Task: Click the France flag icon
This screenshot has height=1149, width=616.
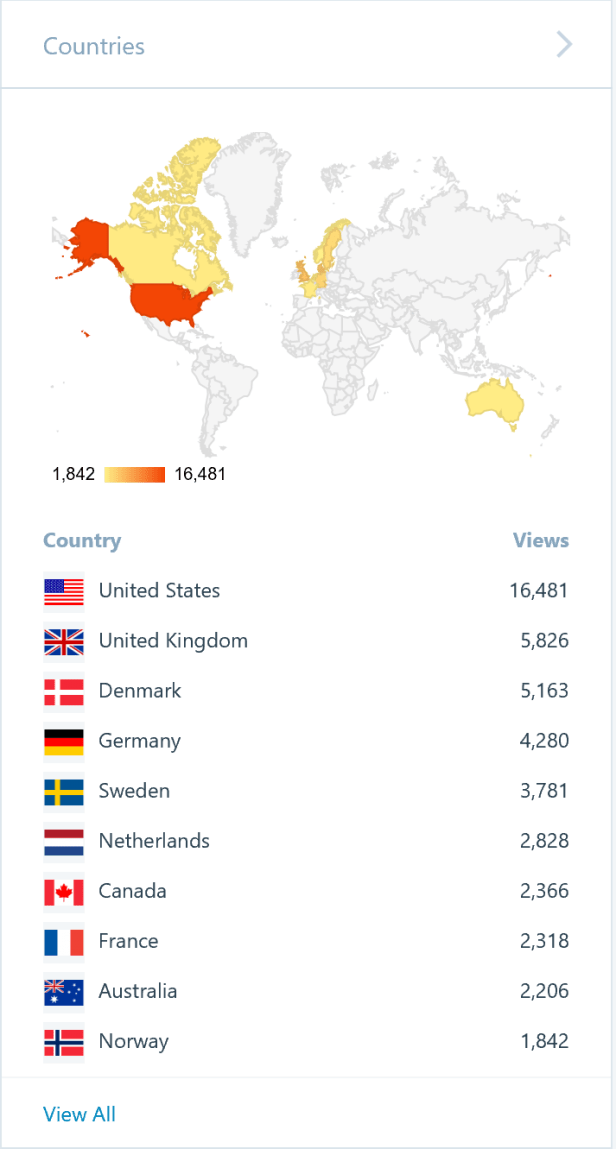Action: 63,940
